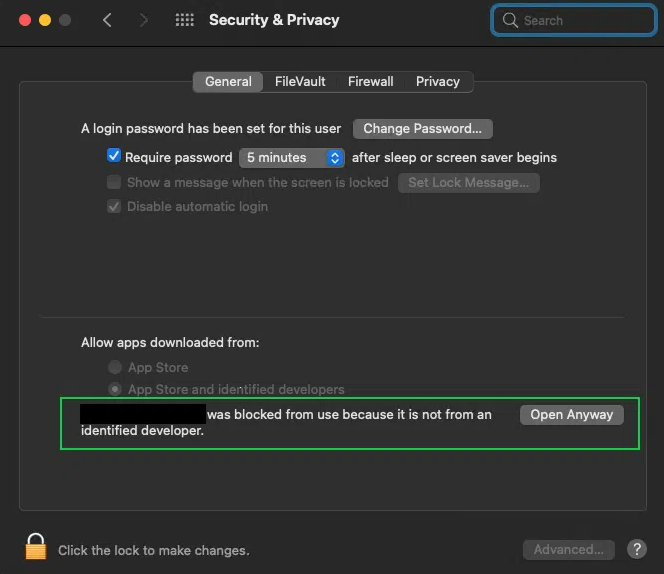Screen dimensions: 664x574
Task: Go forward with the right chevron
Action: point(143,20)
